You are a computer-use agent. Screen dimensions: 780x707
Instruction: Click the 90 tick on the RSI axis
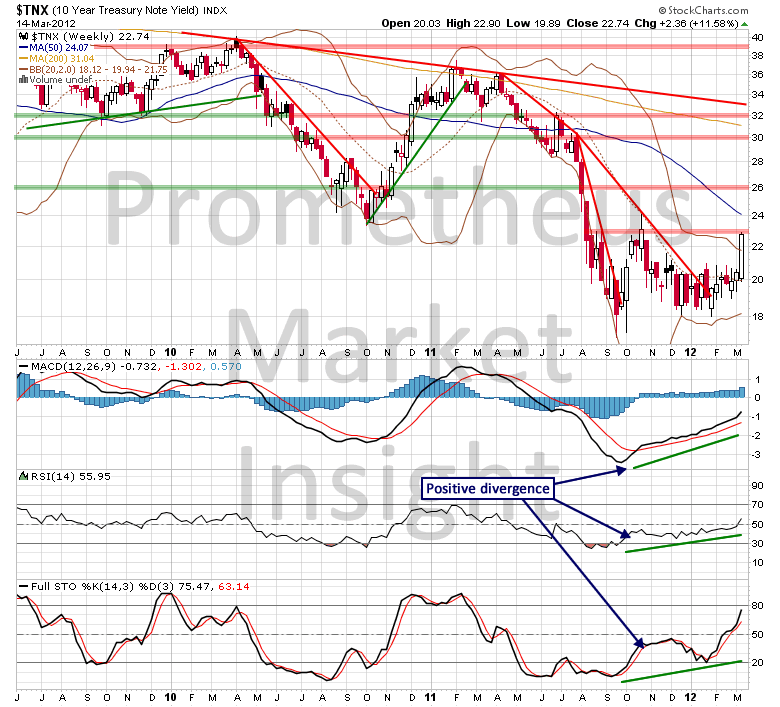pyautogui.click(x=758, y=486)
